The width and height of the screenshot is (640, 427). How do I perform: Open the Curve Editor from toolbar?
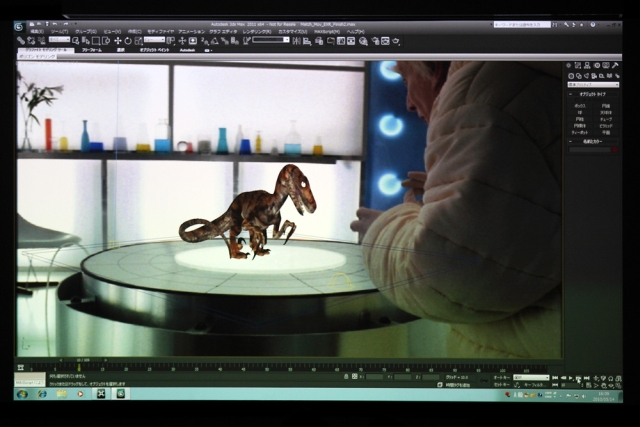[341, 41]
